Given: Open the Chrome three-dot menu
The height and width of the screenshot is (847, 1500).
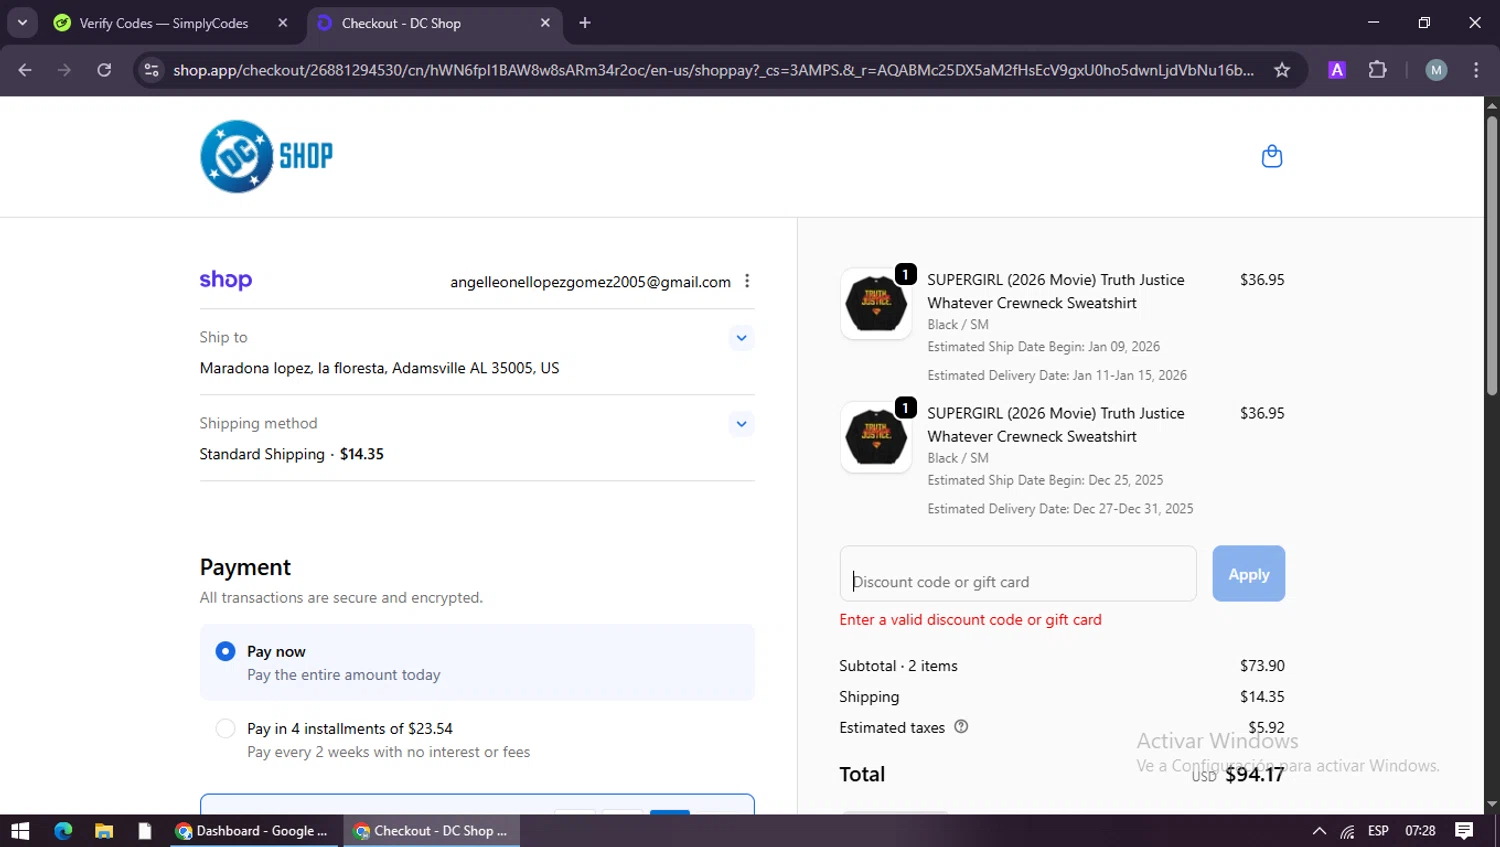Looking at the screenshot, I should click(x=1476, y=70).
